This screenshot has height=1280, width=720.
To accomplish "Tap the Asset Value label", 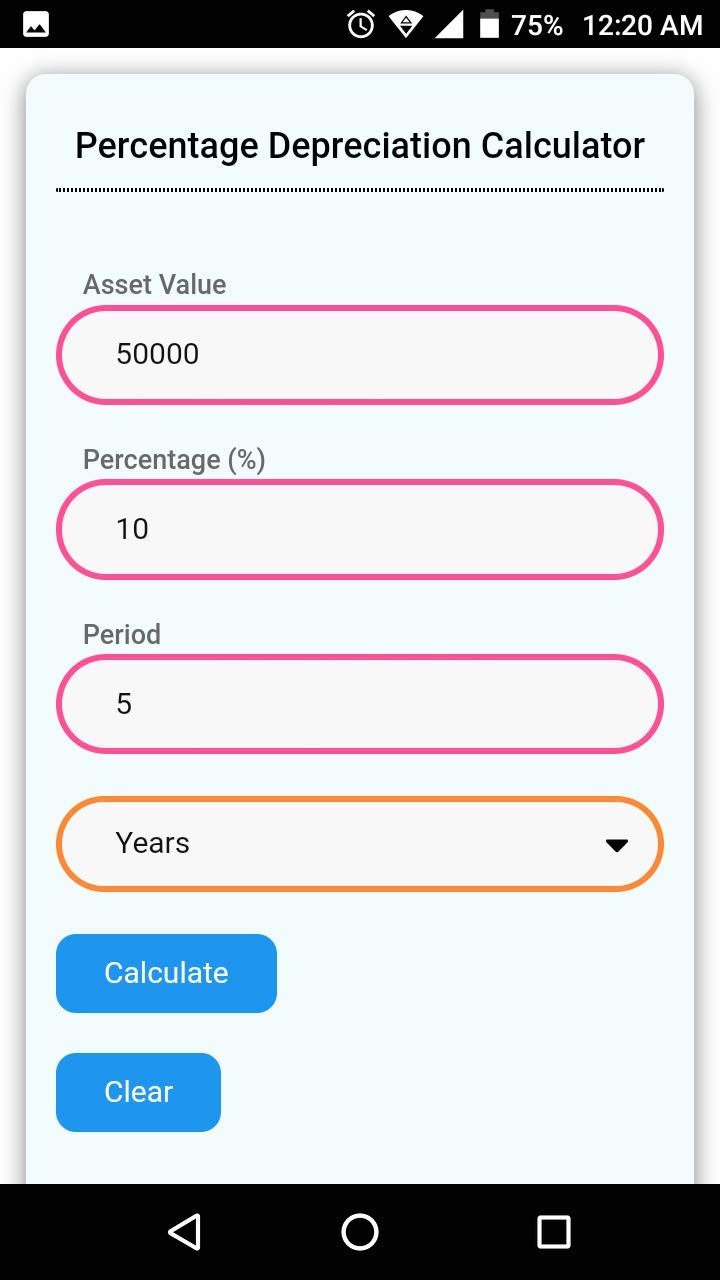I will [x=155, y=285].
